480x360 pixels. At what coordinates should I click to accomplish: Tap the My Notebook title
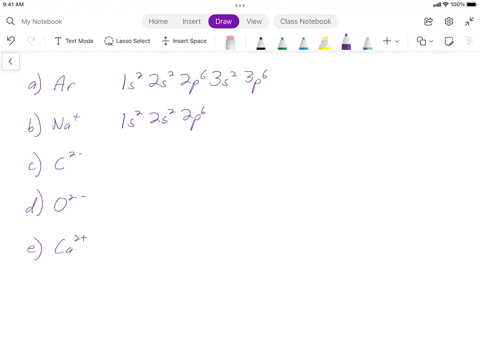point(42,22)
